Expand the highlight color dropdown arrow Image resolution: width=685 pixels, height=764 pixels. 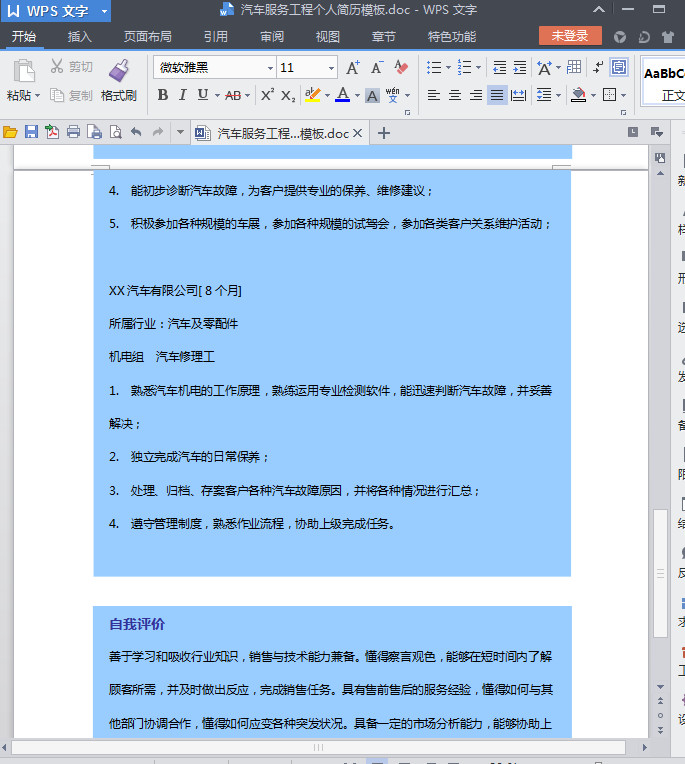tap(327, 96)
